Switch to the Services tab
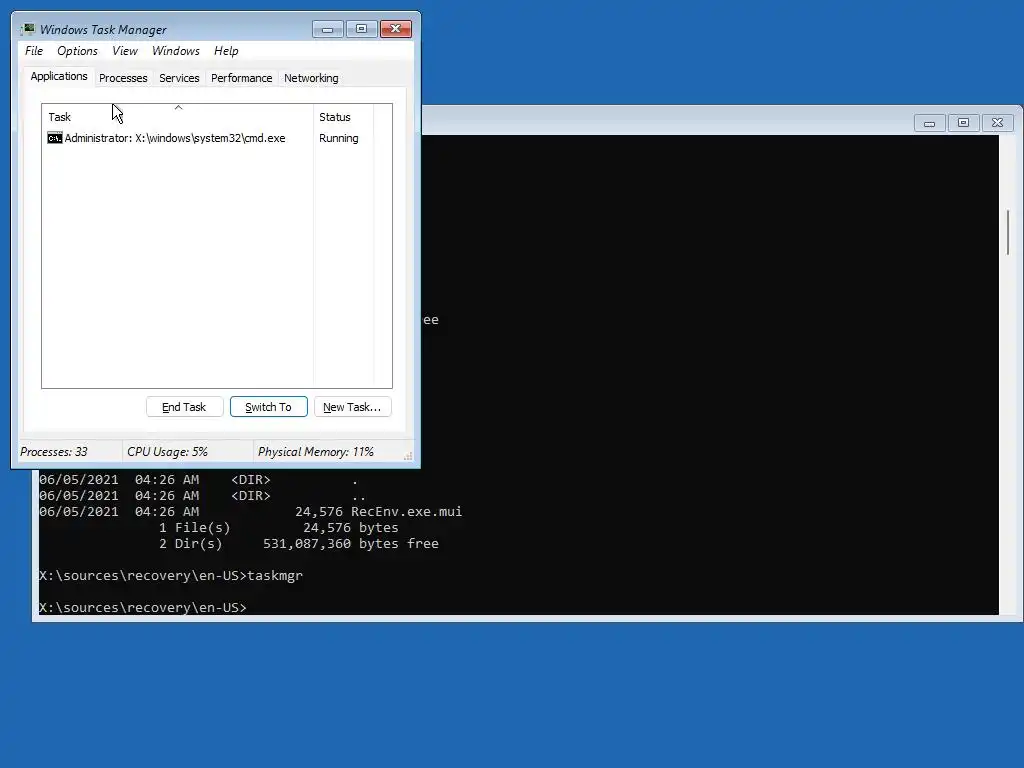 coord(179,78)
